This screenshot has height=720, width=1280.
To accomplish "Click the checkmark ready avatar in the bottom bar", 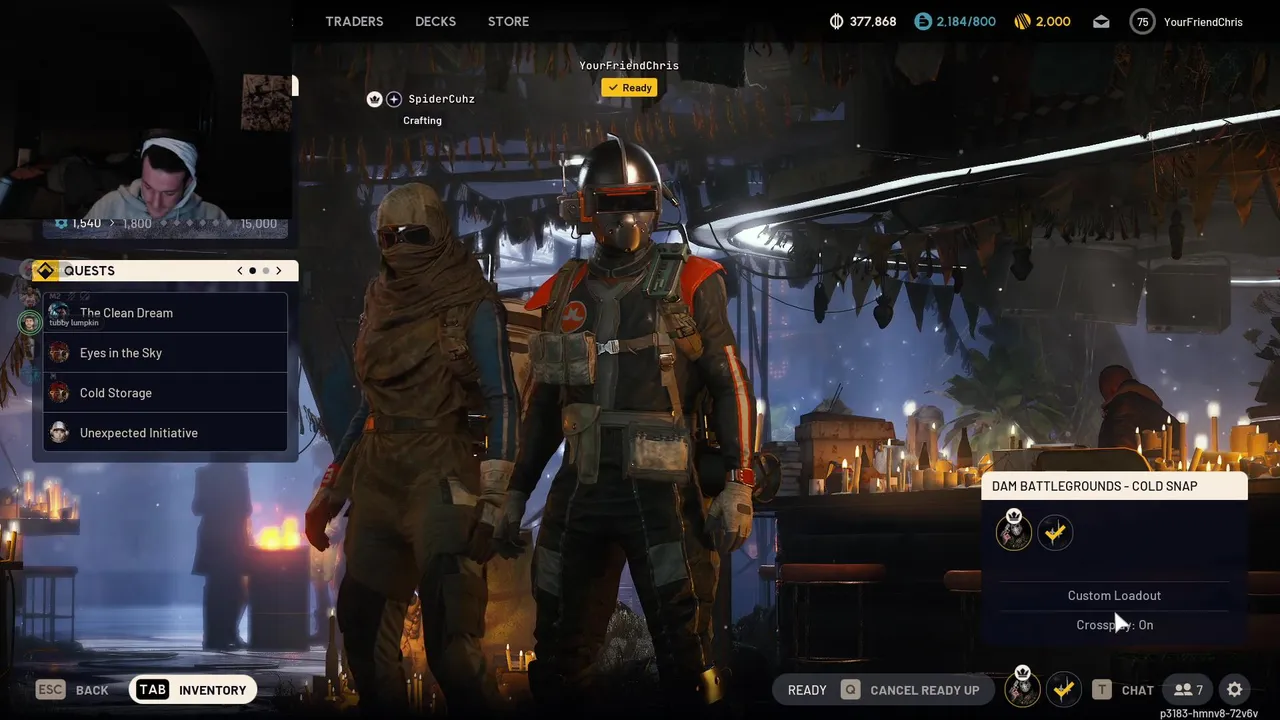I will [1063, 690].
